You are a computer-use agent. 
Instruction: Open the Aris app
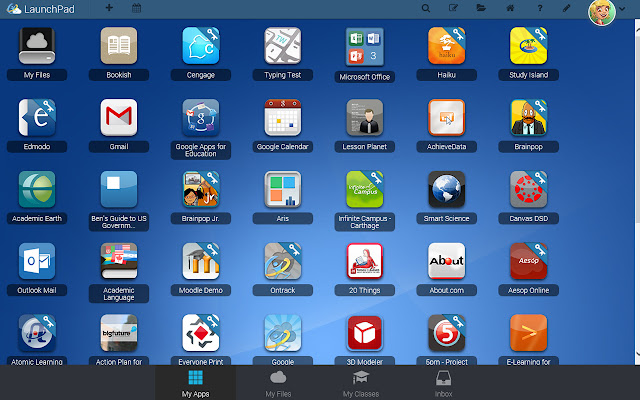[x=282, y=189]
